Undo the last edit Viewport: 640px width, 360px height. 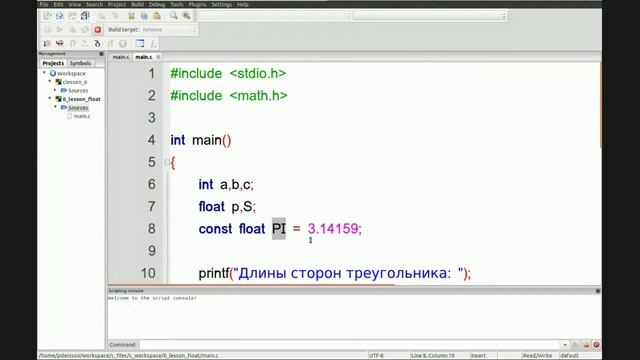(102, 16)
